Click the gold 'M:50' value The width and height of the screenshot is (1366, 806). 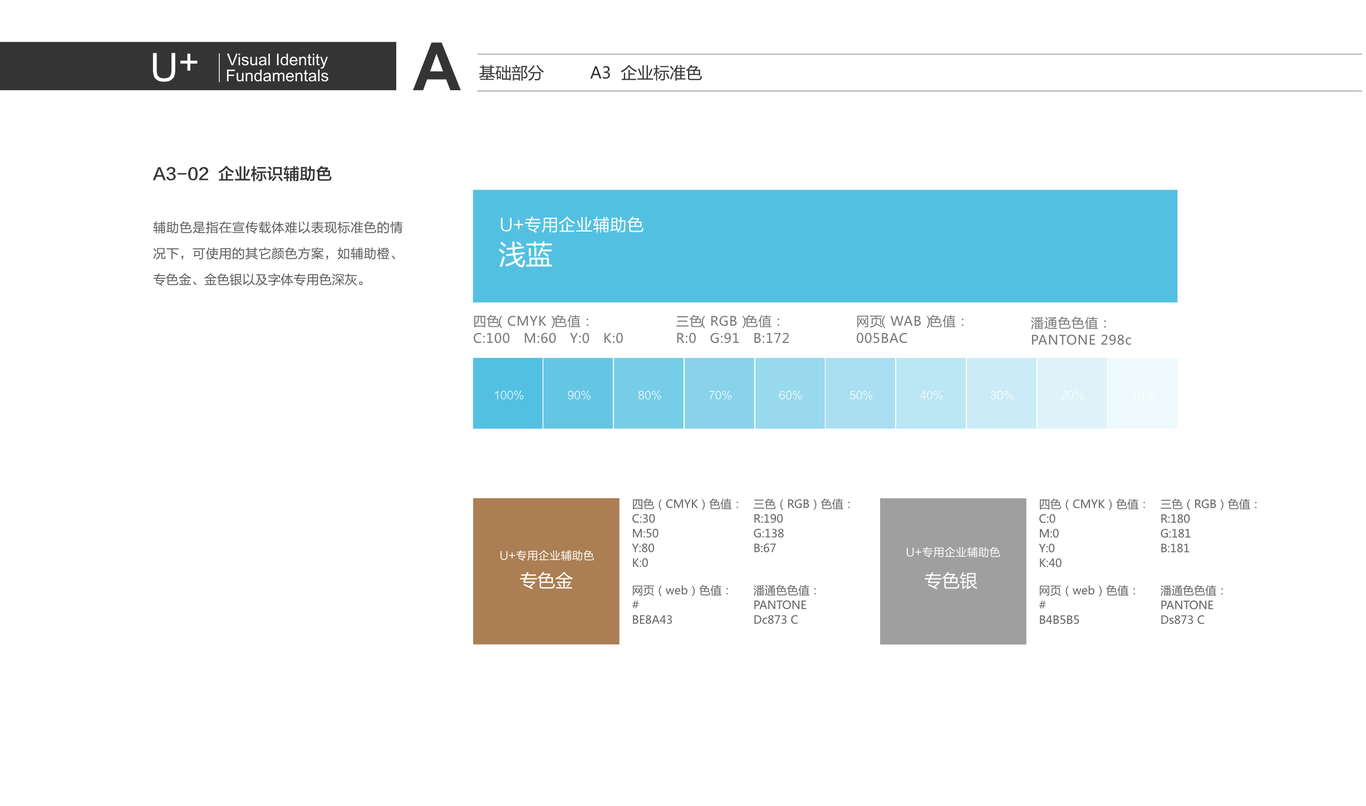pyautogui.click(x=645, y=534)
